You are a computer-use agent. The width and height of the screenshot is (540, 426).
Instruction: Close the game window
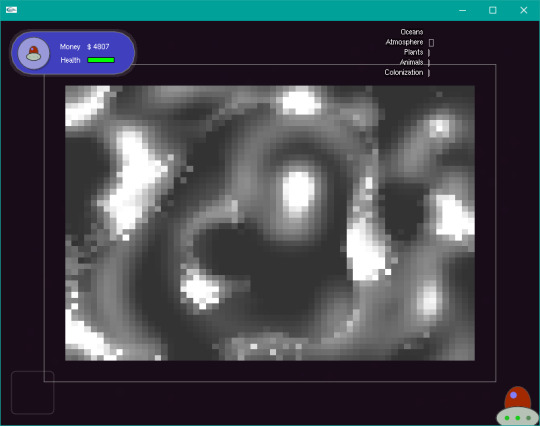tap(523, 10)
